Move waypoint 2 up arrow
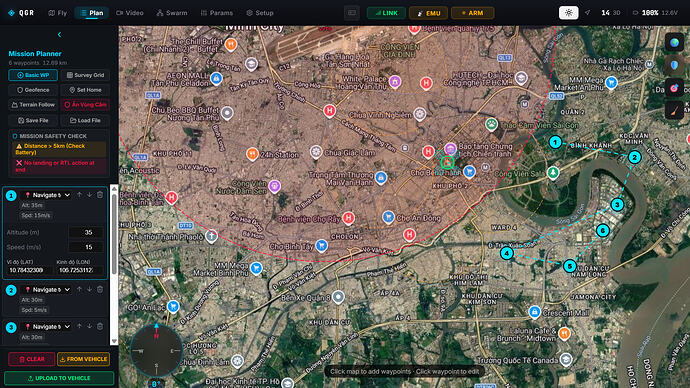This screenshot has height=388, width=690. tap(79, 289)
